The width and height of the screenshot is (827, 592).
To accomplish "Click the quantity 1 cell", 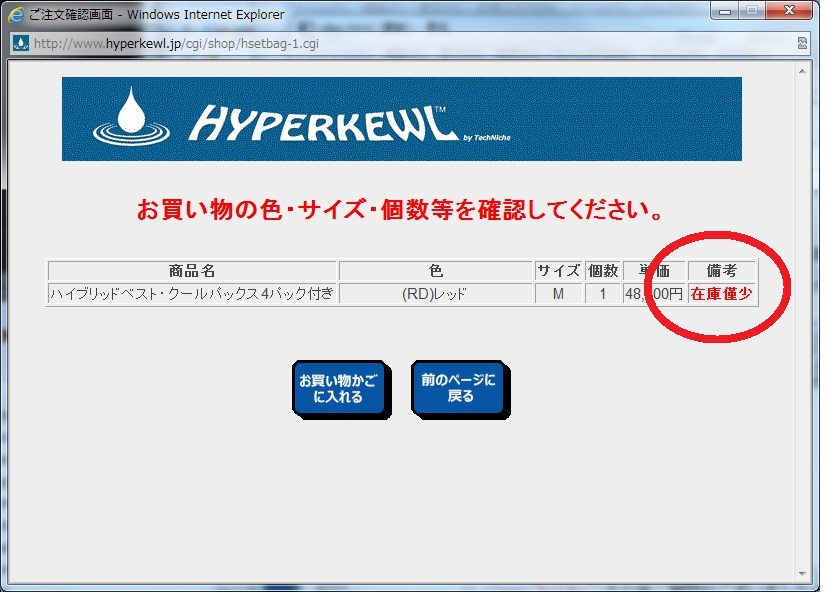I will coord(603,293).
